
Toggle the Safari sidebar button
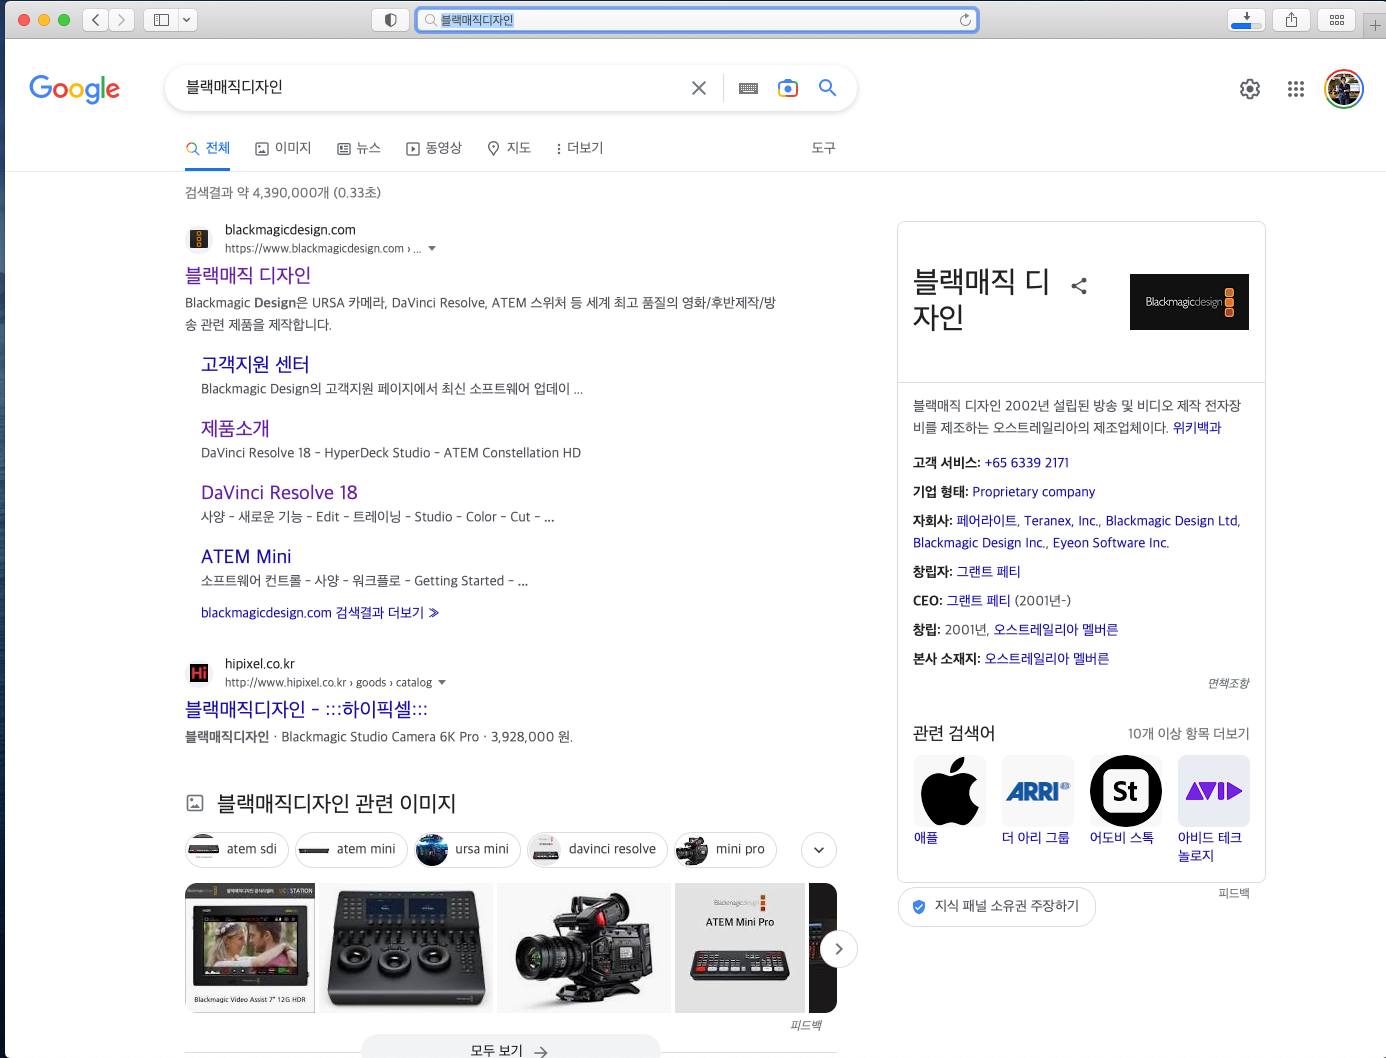[x=161, y=20]
